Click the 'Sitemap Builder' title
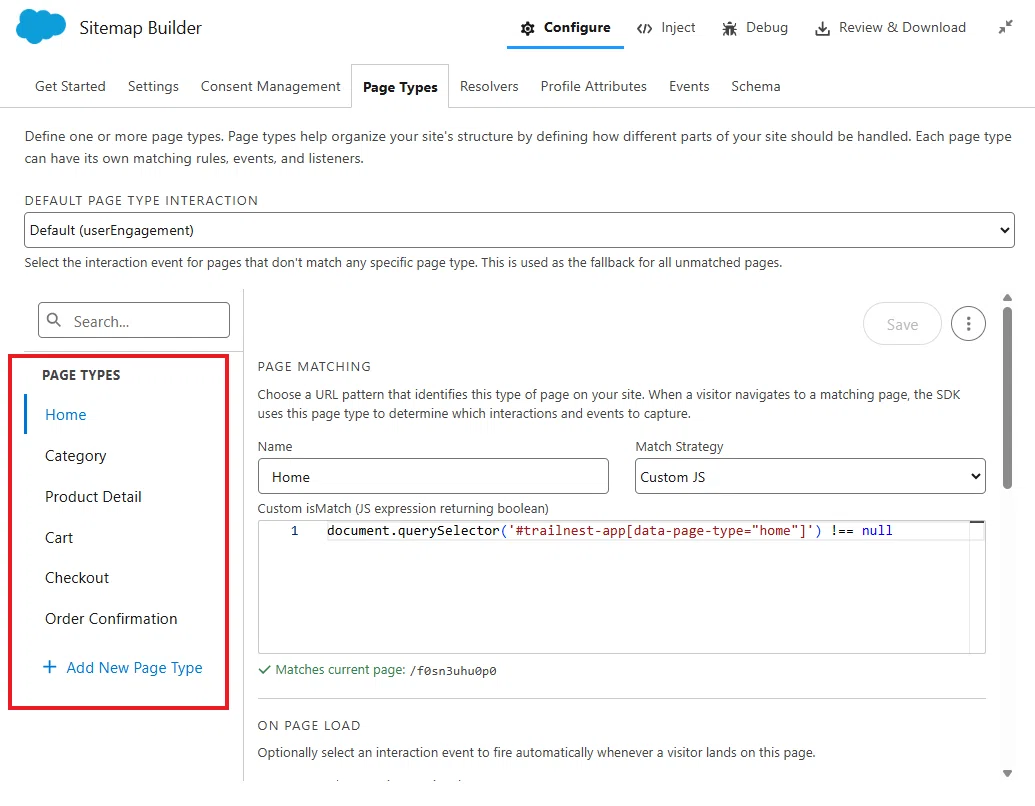 [141, 28]
